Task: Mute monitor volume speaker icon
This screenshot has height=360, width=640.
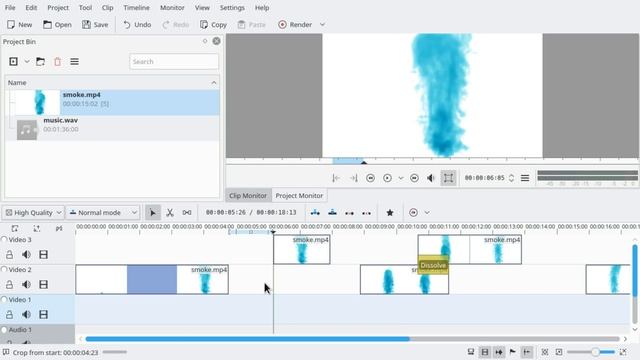Action: click(431, 178)
